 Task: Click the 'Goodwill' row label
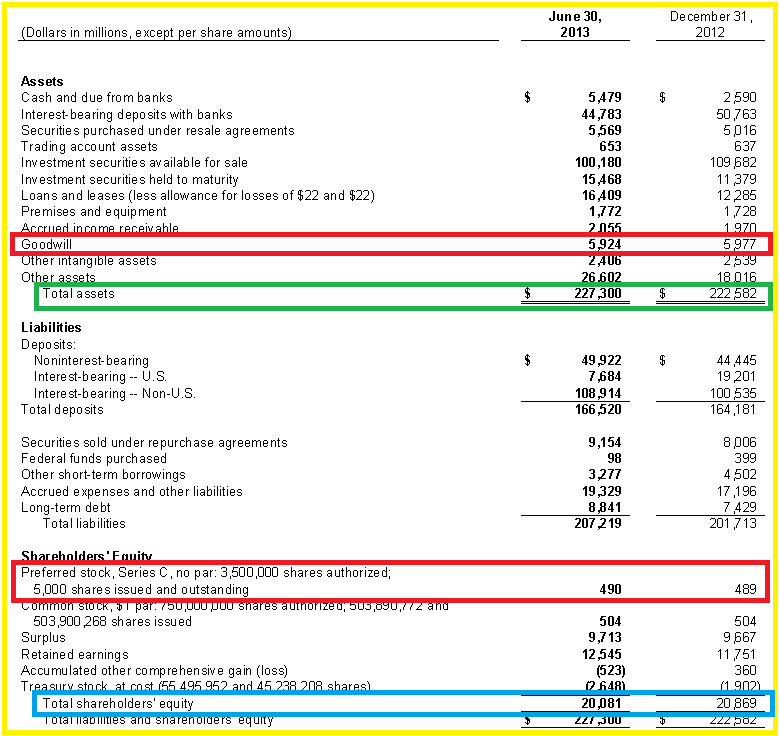[46, 244]
